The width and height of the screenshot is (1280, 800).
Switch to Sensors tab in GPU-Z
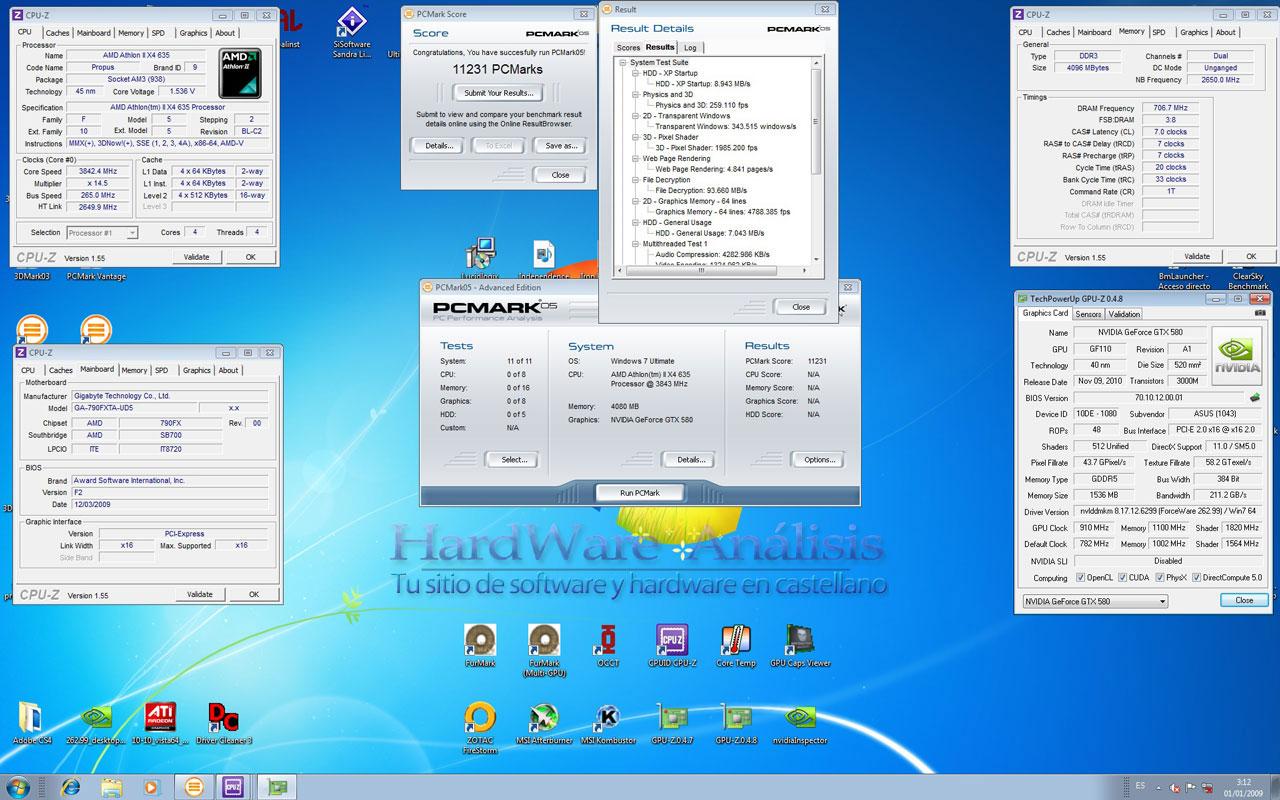pos(1088,314)
